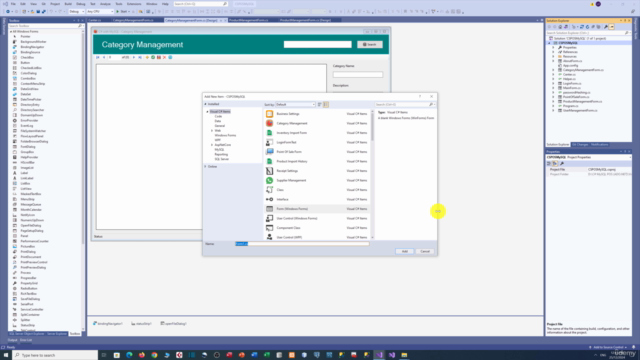Open MainForm.cs in Solution Explorer
This screenshot has height=360, width=640.
pos(572,88)
